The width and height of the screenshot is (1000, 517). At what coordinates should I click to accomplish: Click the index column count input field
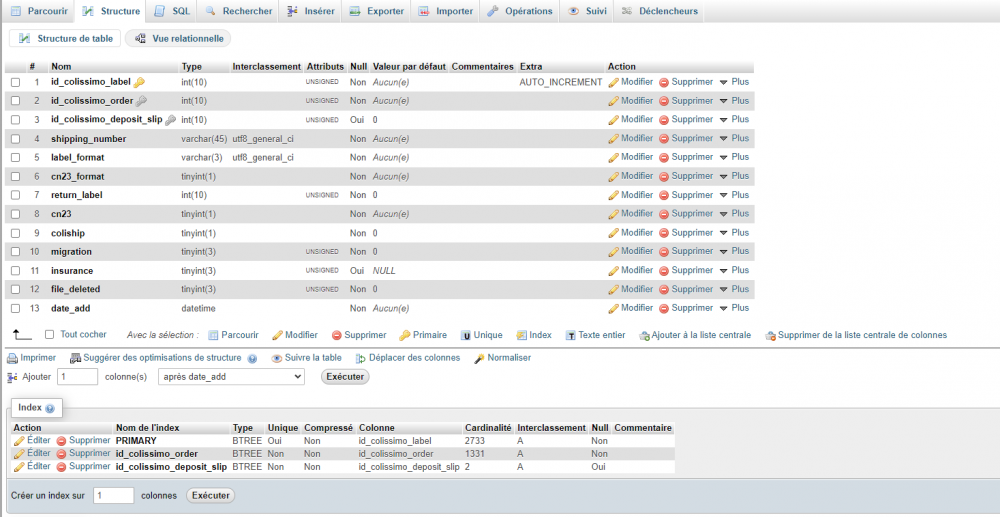pyautogui.click(x=114, y=495)
